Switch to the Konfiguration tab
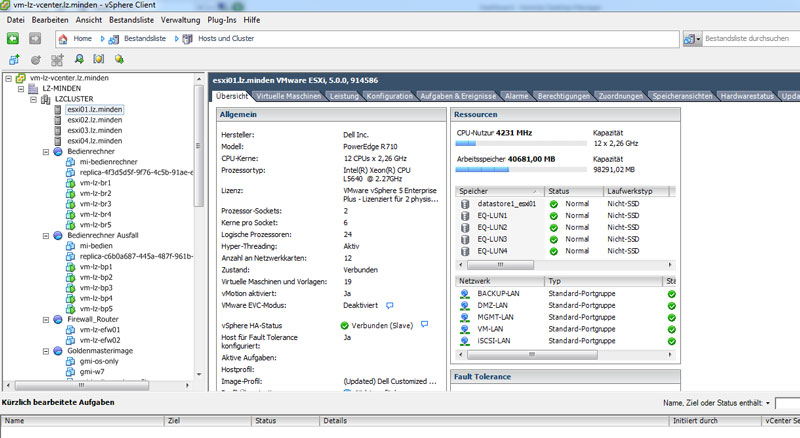The image size is (800, 438). (389, 96)
